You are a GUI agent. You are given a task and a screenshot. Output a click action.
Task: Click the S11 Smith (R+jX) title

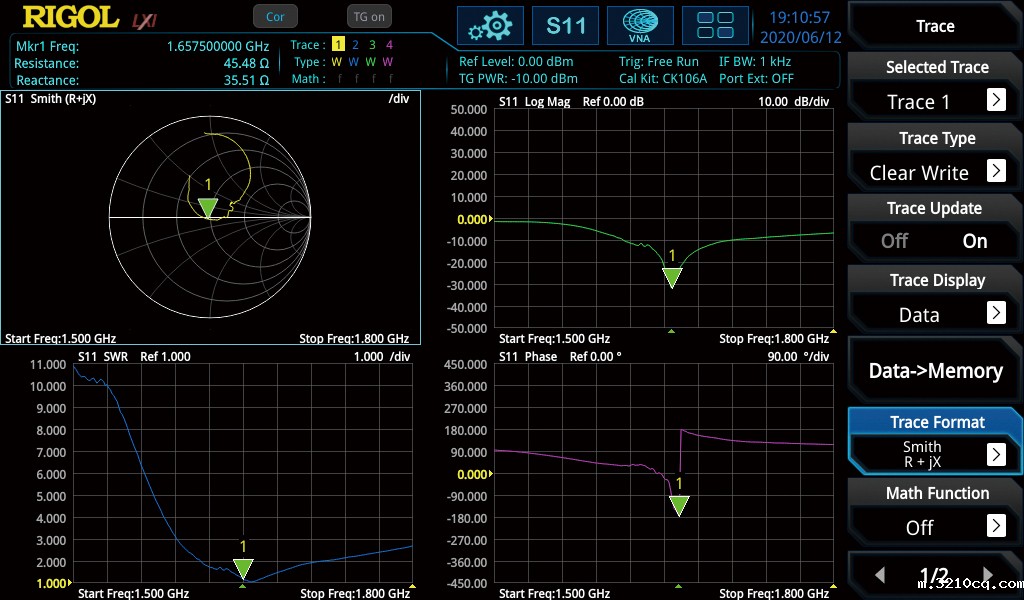[x=51, y=99]
